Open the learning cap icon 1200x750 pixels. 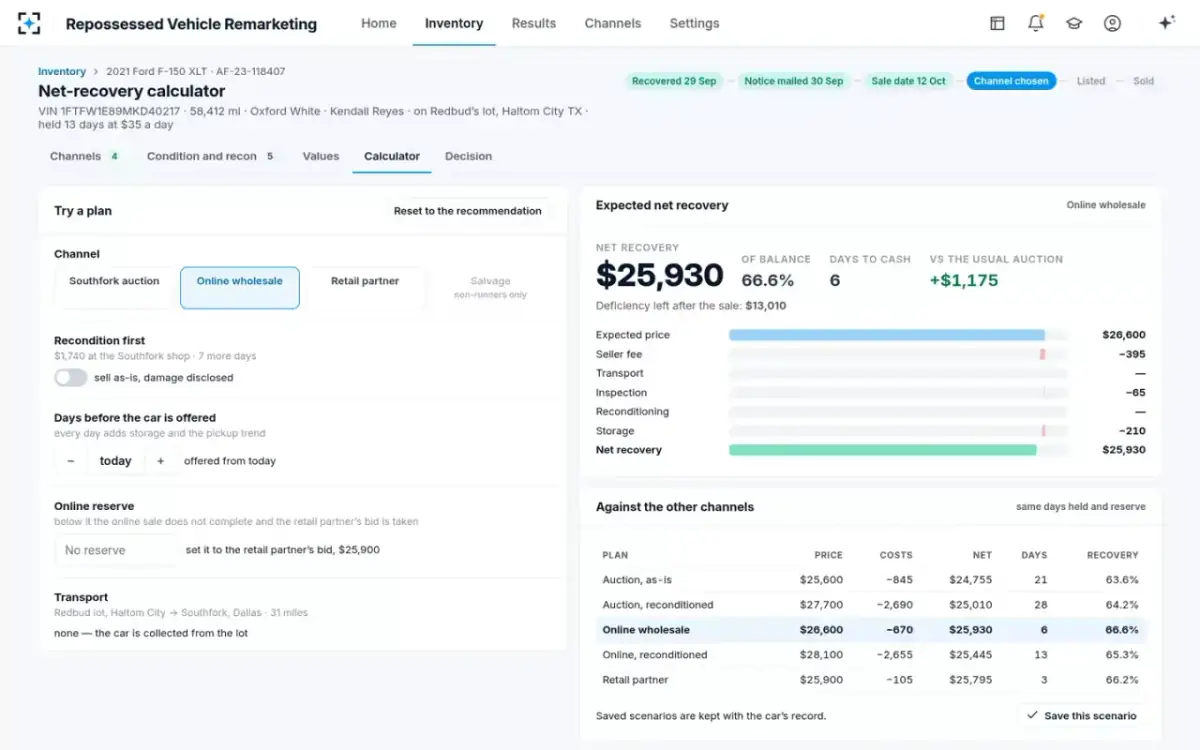point(1074,23)
